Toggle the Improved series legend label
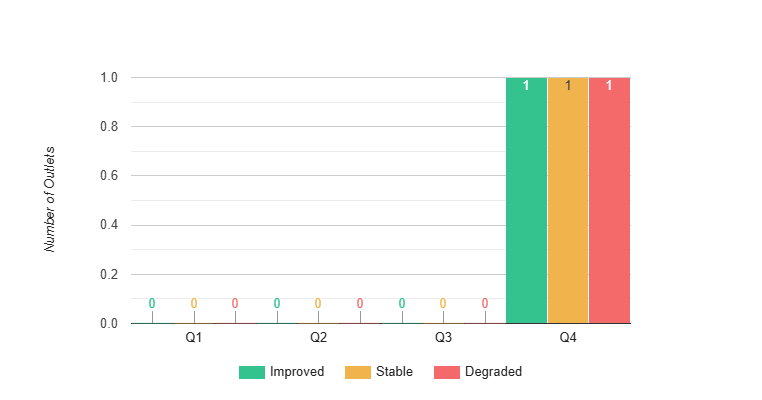Image resolution: width=762 pixels, height=400 pixels. click(x=297, y=372)
